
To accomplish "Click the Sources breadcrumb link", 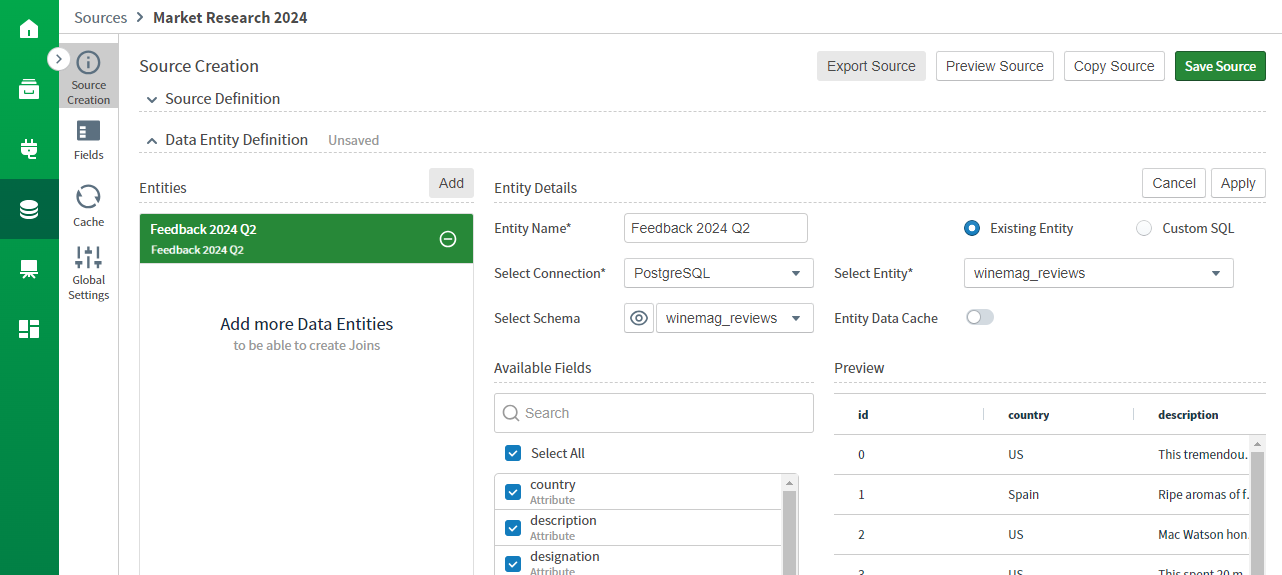I will pos(100,18).
